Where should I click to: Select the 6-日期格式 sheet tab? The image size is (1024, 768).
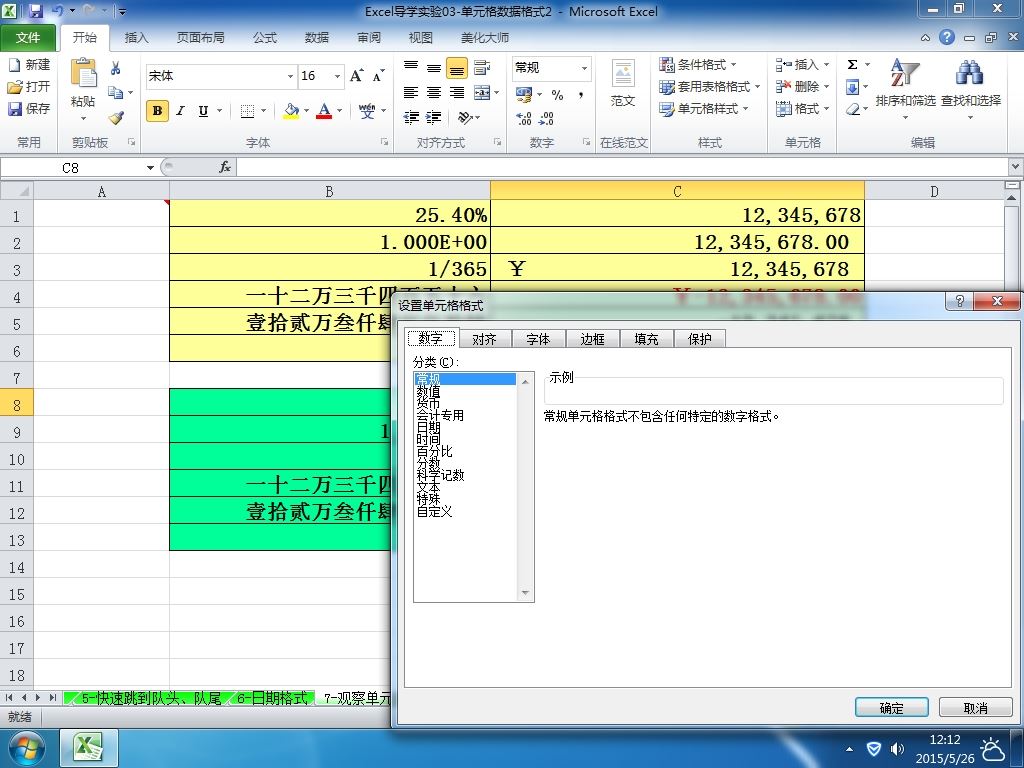click(271, 698)
